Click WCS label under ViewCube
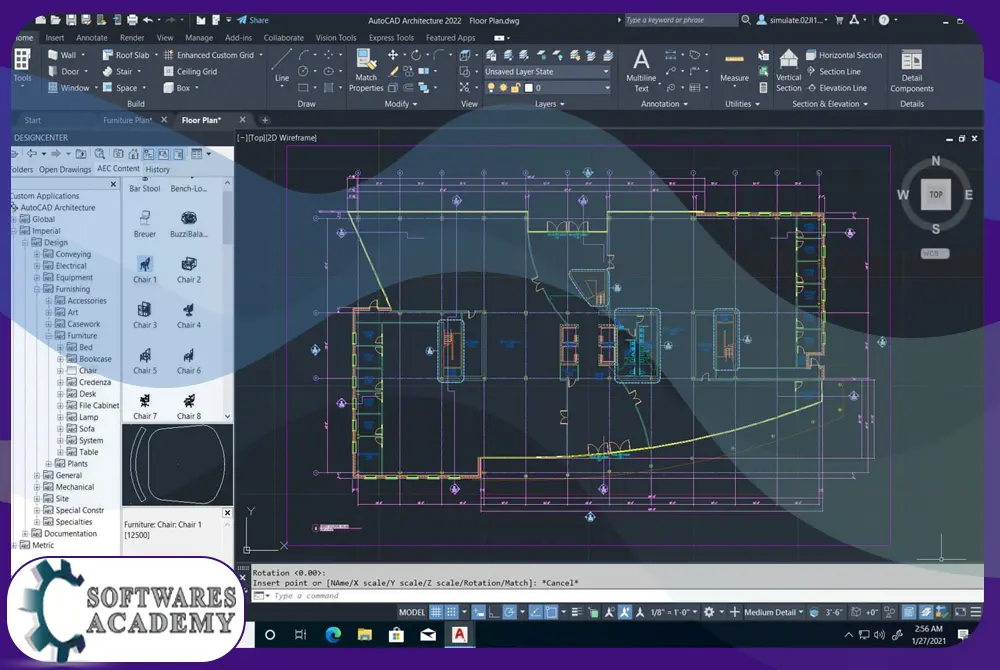The height and width of the screenshot is (670, 1000). pyautogui.click(x=935, y=253)
